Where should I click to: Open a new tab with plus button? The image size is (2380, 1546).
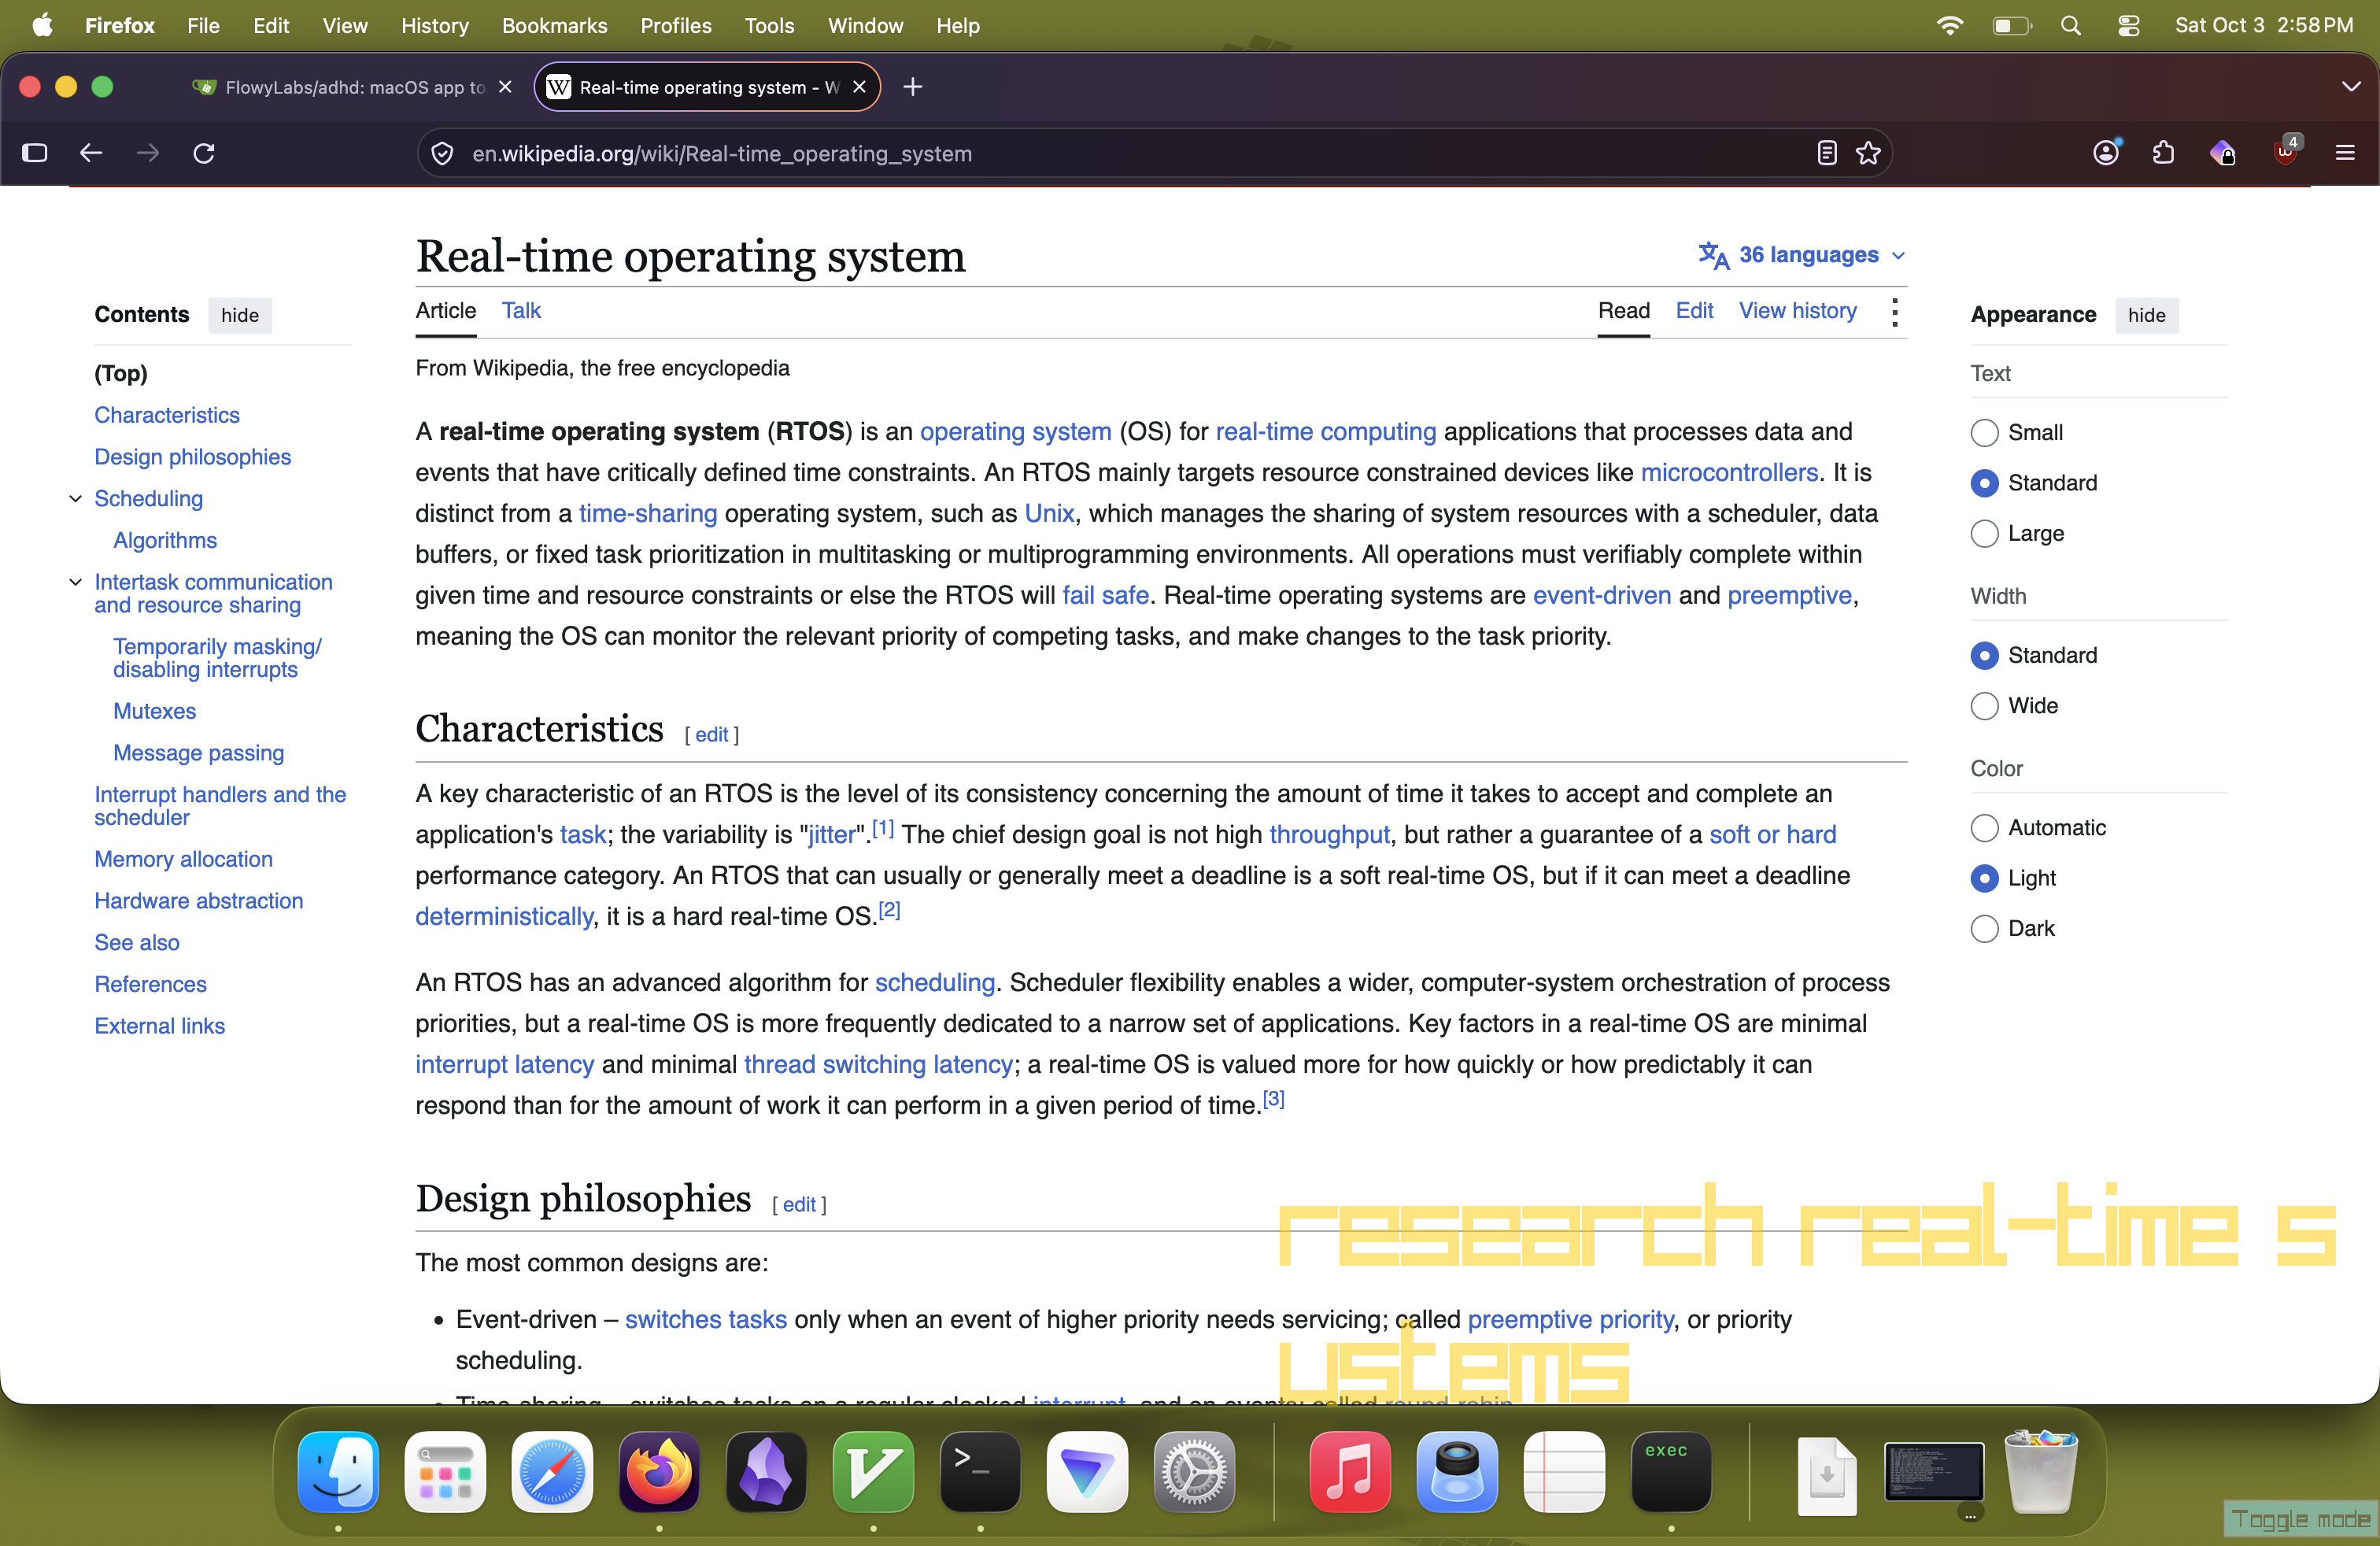(x=912, y=87)
